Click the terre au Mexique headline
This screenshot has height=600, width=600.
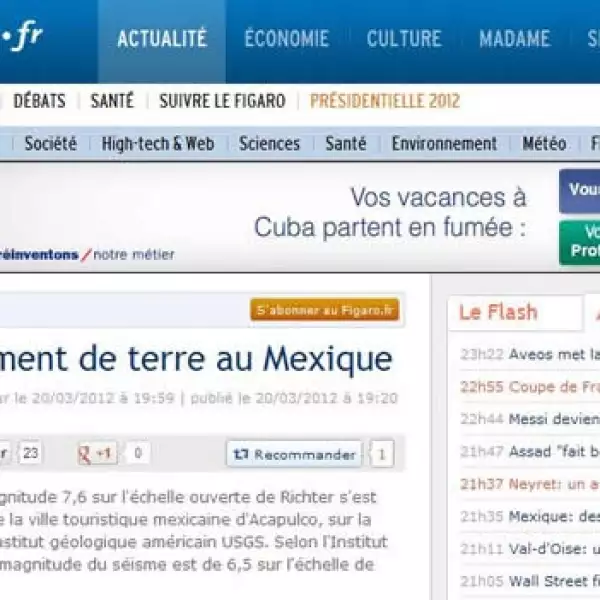coord(196,360)
